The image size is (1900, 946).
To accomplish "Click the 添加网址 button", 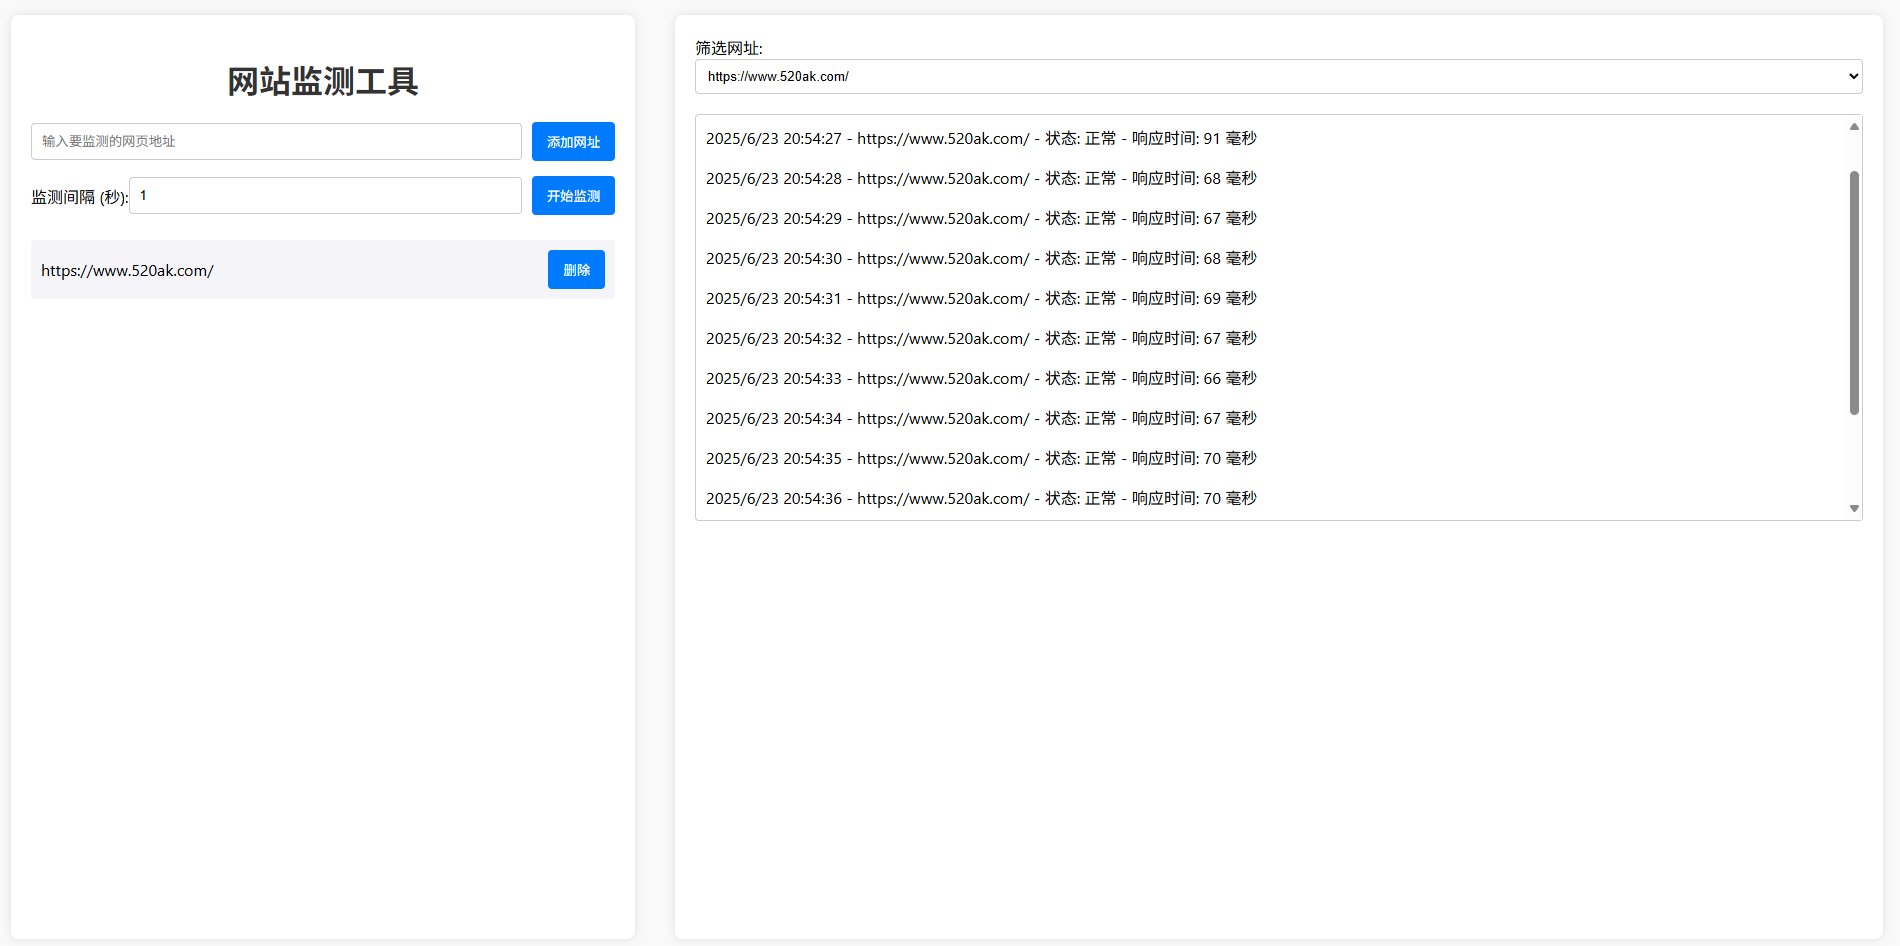I will tap(572, 142).
